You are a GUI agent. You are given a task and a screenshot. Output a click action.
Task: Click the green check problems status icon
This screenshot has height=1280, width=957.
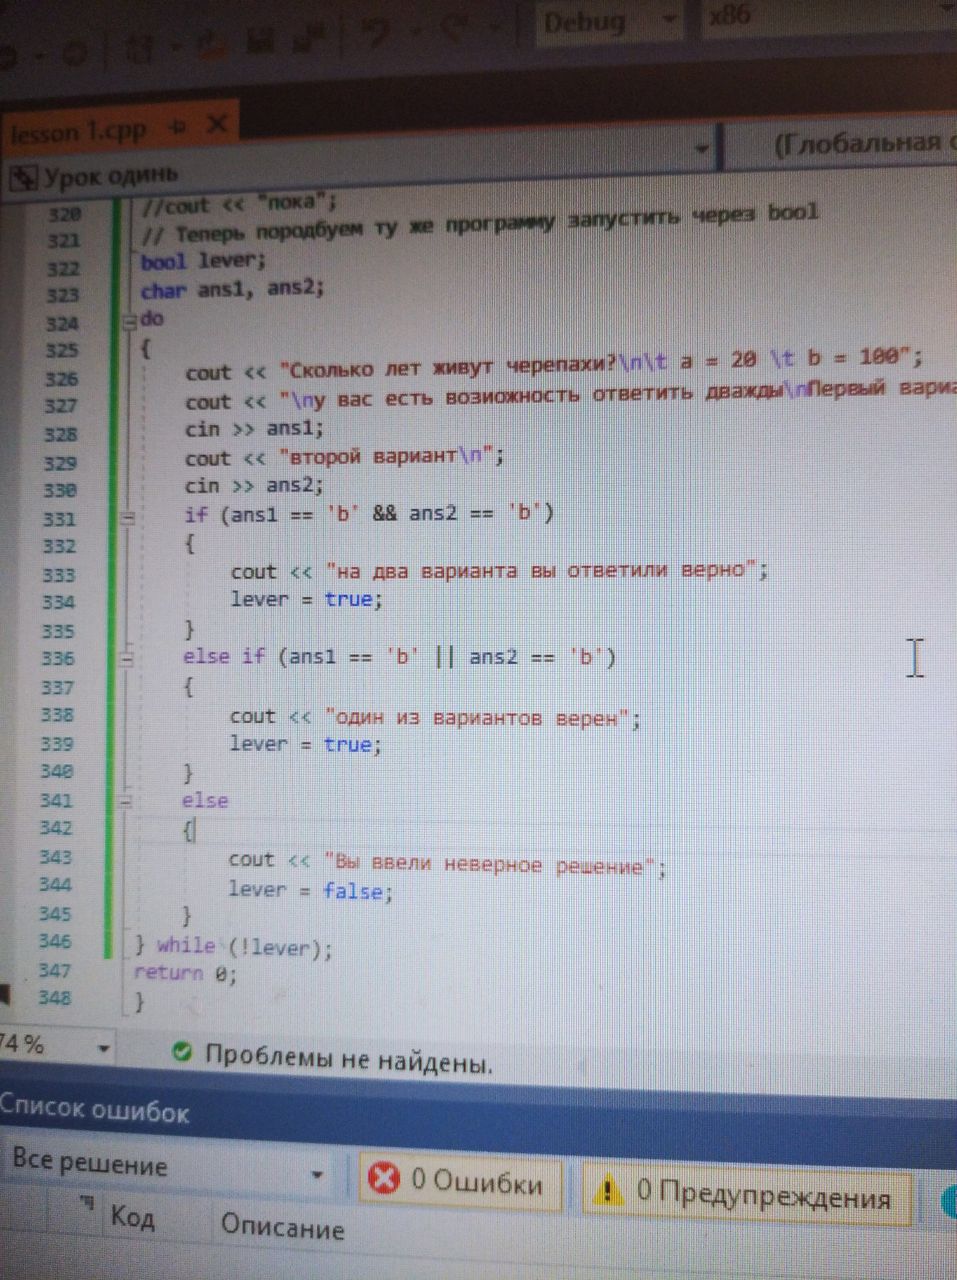(x=182, y=1051)
